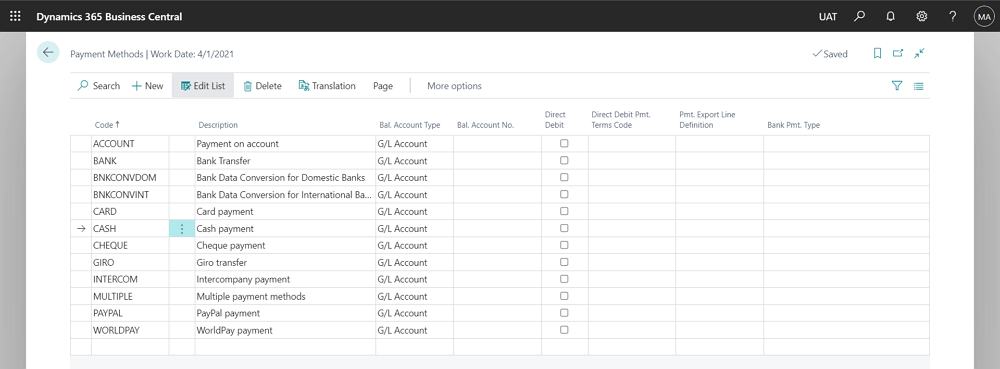Tick Direct Debit for BNKCONVDOM

coord(564,177)
